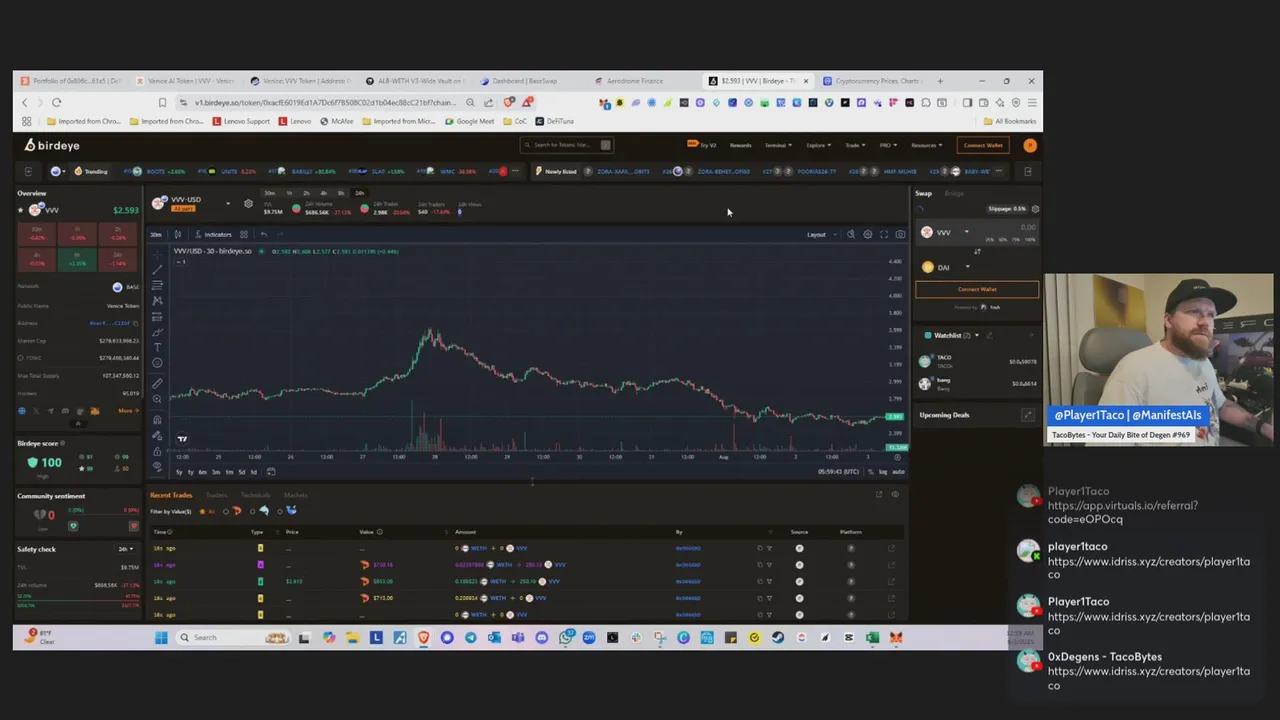Select the 24h stats timeframe
This screenshot has height=720, width=1280.
pos(359,193)
